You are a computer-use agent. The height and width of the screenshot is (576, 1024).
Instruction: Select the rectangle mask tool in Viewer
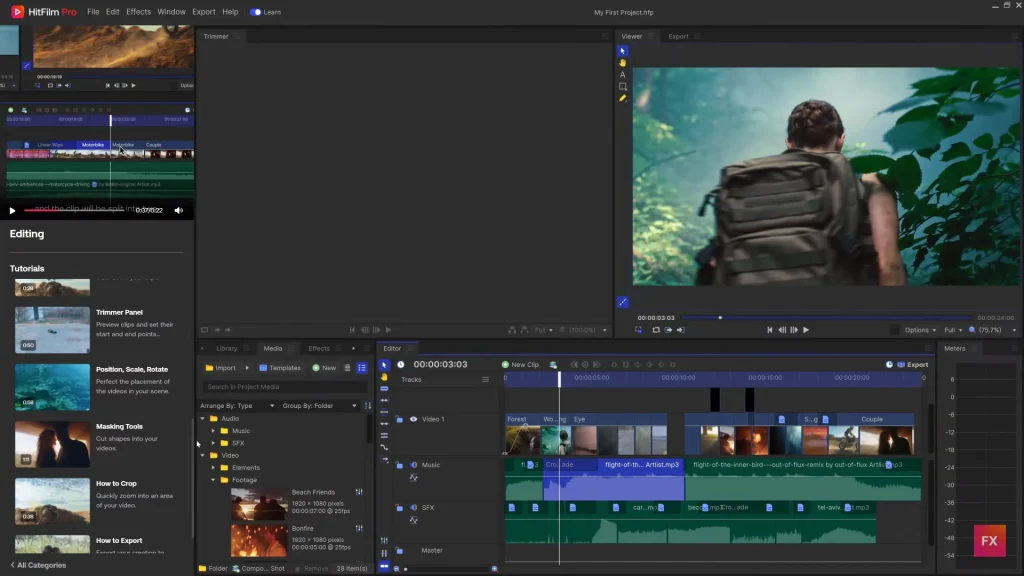pos(622,86)
